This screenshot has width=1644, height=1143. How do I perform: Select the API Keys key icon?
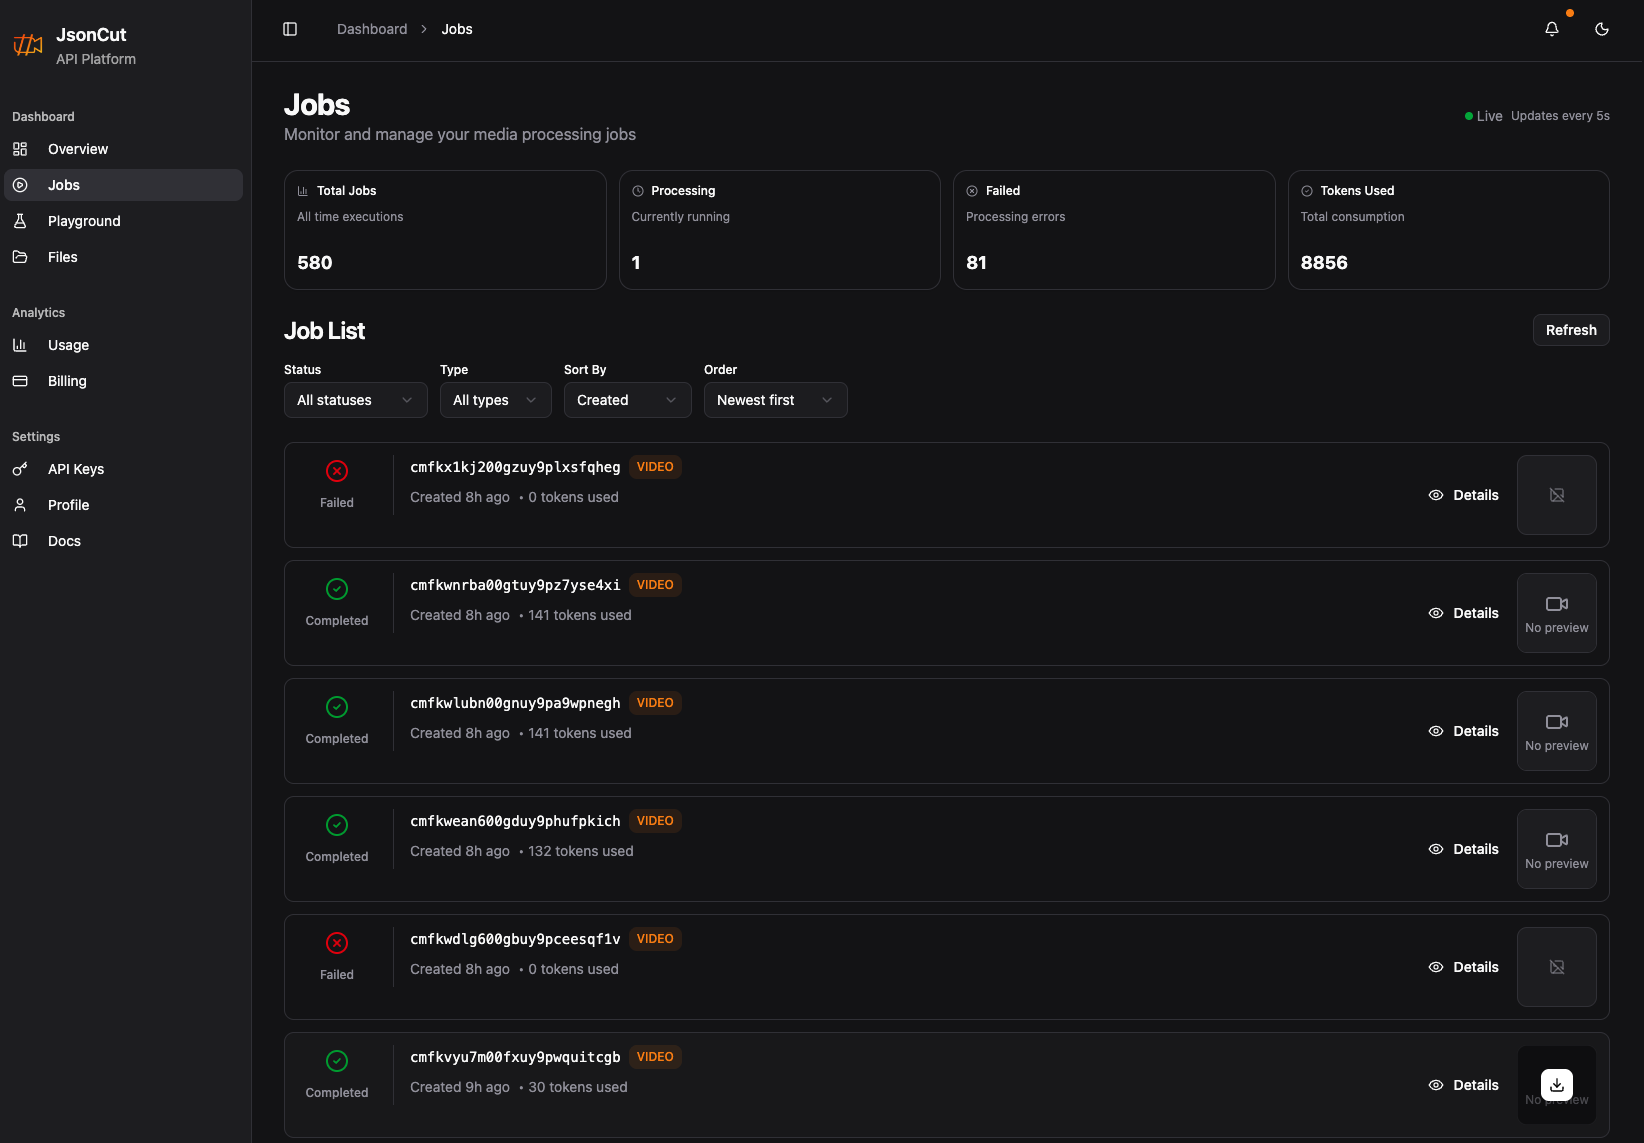(x=21, y=468)
